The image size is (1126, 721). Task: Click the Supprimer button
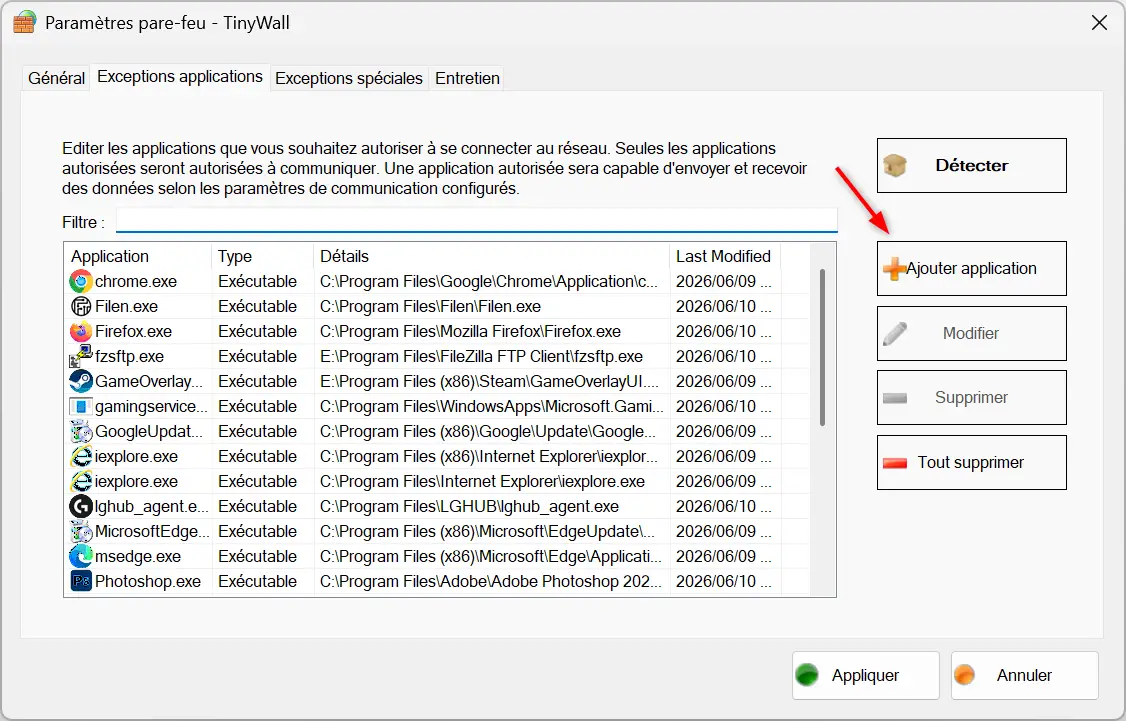972,398
